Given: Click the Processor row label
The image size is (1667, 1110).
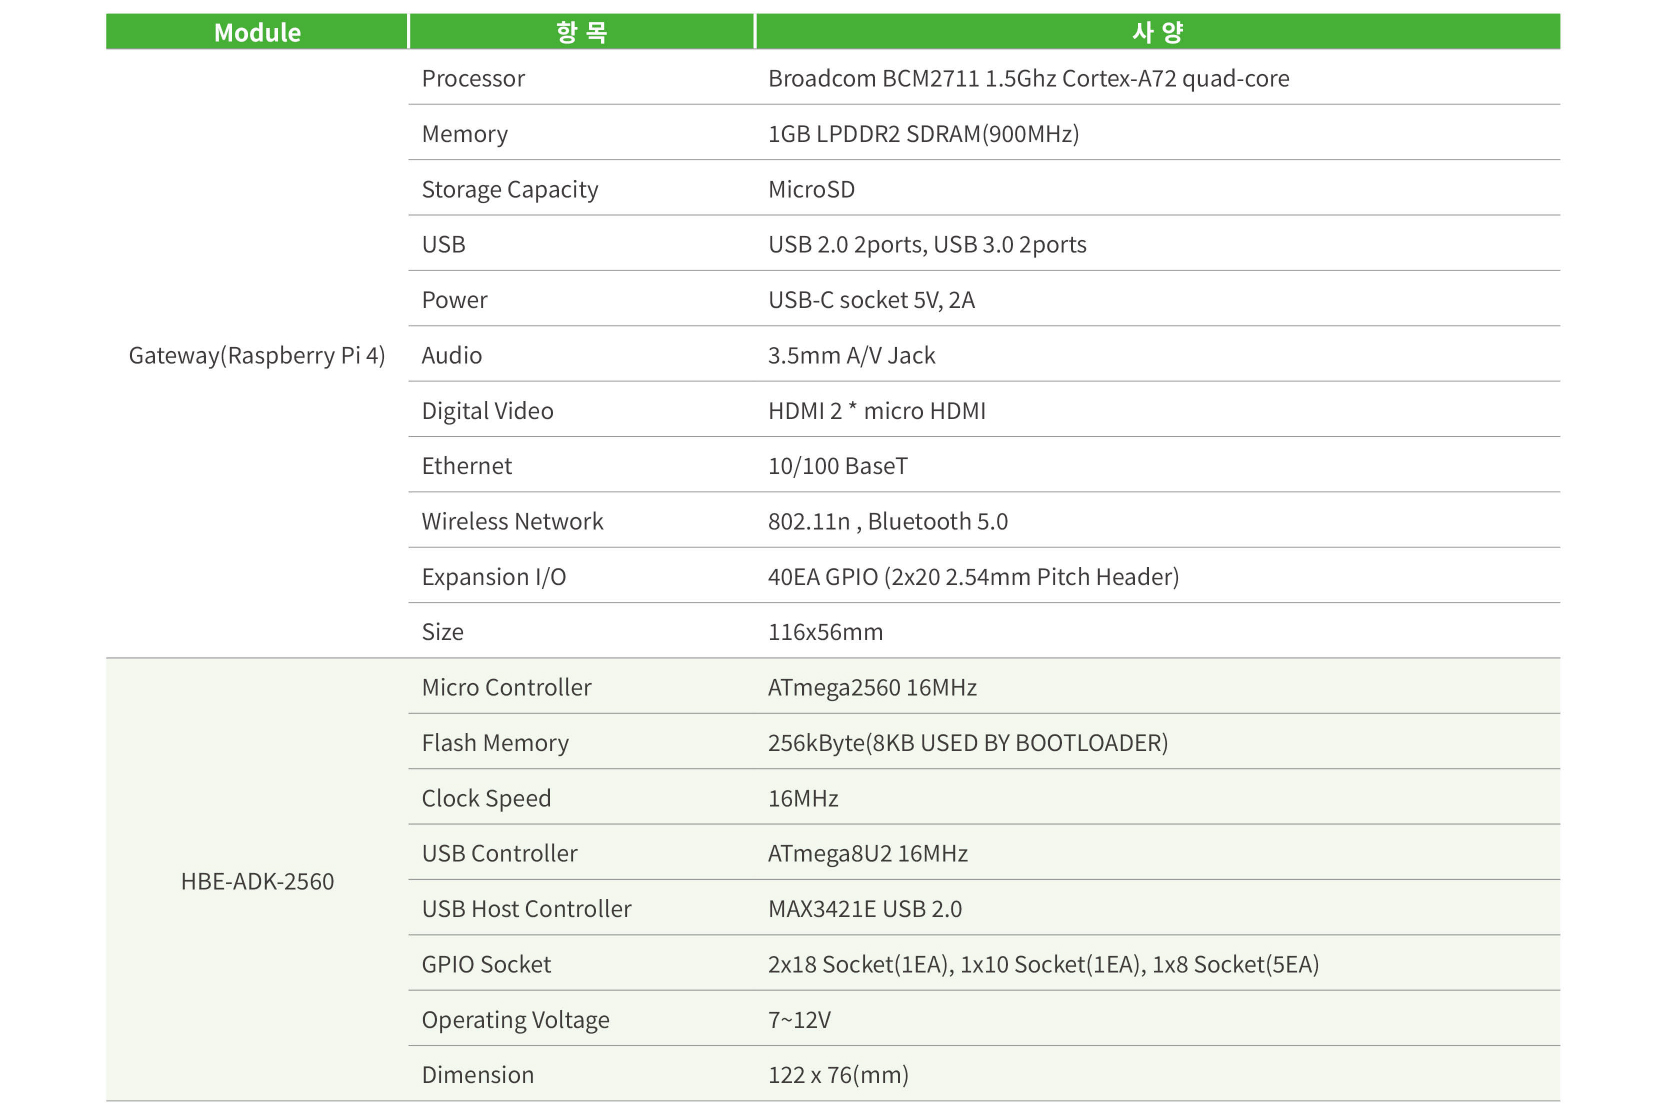Looking at the screenshot, I should pyautogui.click(x=473, y=78).
